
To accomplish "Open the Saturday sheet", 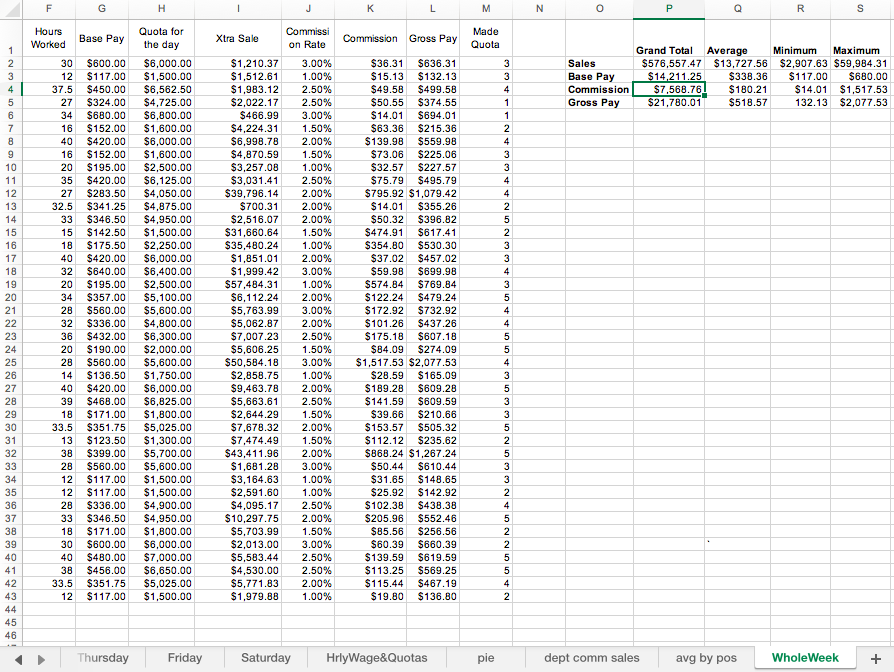I will pyautogui.click(x=265, y=658).
